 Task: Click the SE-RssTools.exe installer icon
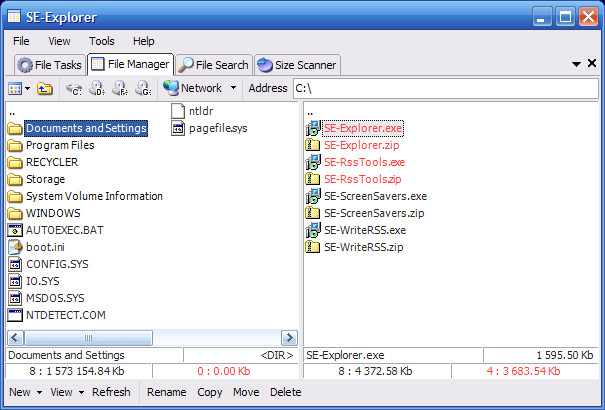click(x=313, y=162)
